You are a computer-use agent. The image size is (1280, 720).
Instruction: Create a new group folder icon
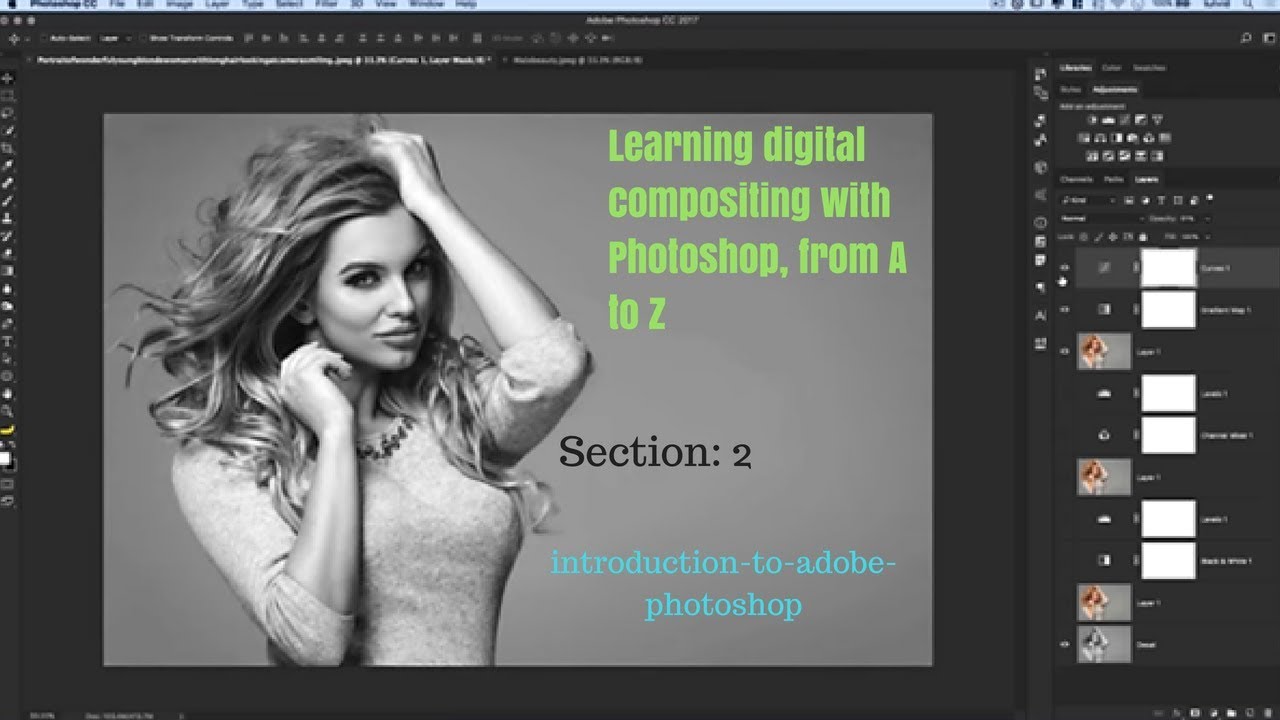point(1234,712)
